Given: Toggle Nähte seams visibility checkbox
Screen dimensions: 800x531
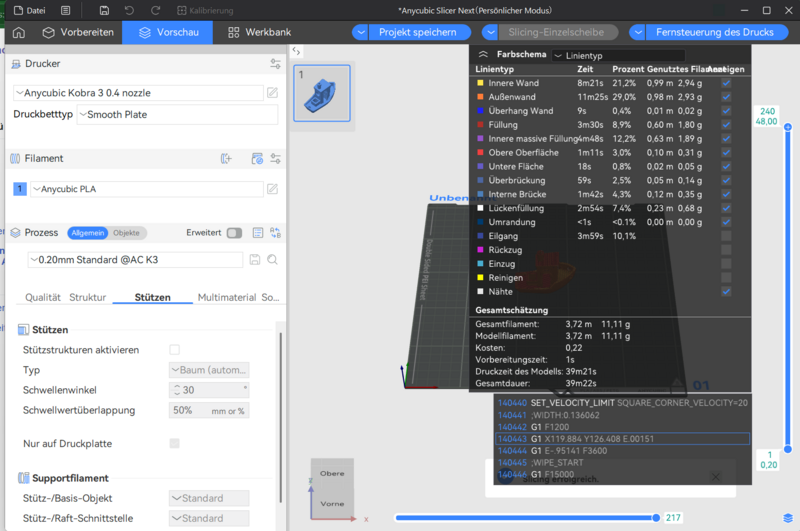Looking at the screenshot, I should pyautogui.click(x=726, y=292).
